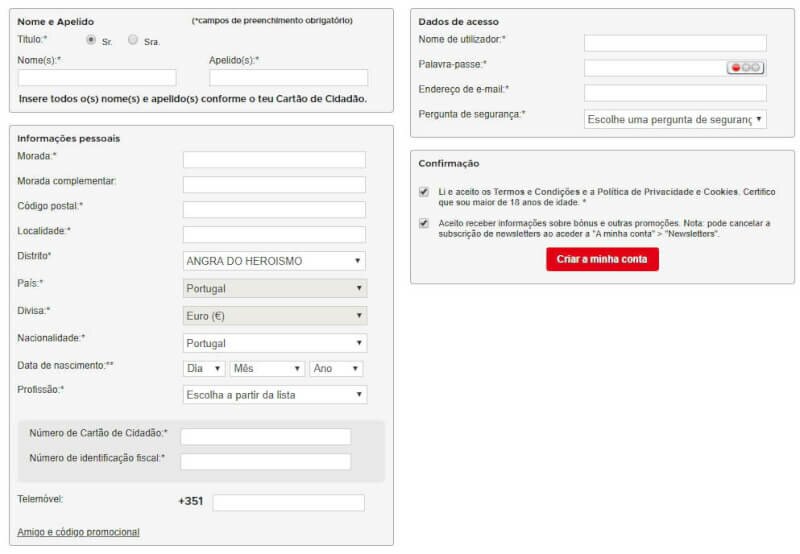Click the Endereço de e-mail field
The height and width of the screenshot is (554, 800).
tap(675, 93)
